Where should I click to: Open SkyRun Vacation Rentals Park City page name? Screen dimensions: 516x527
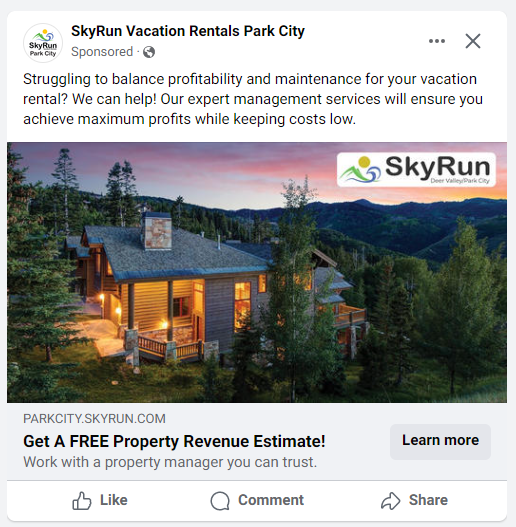(x=188, y=31)
